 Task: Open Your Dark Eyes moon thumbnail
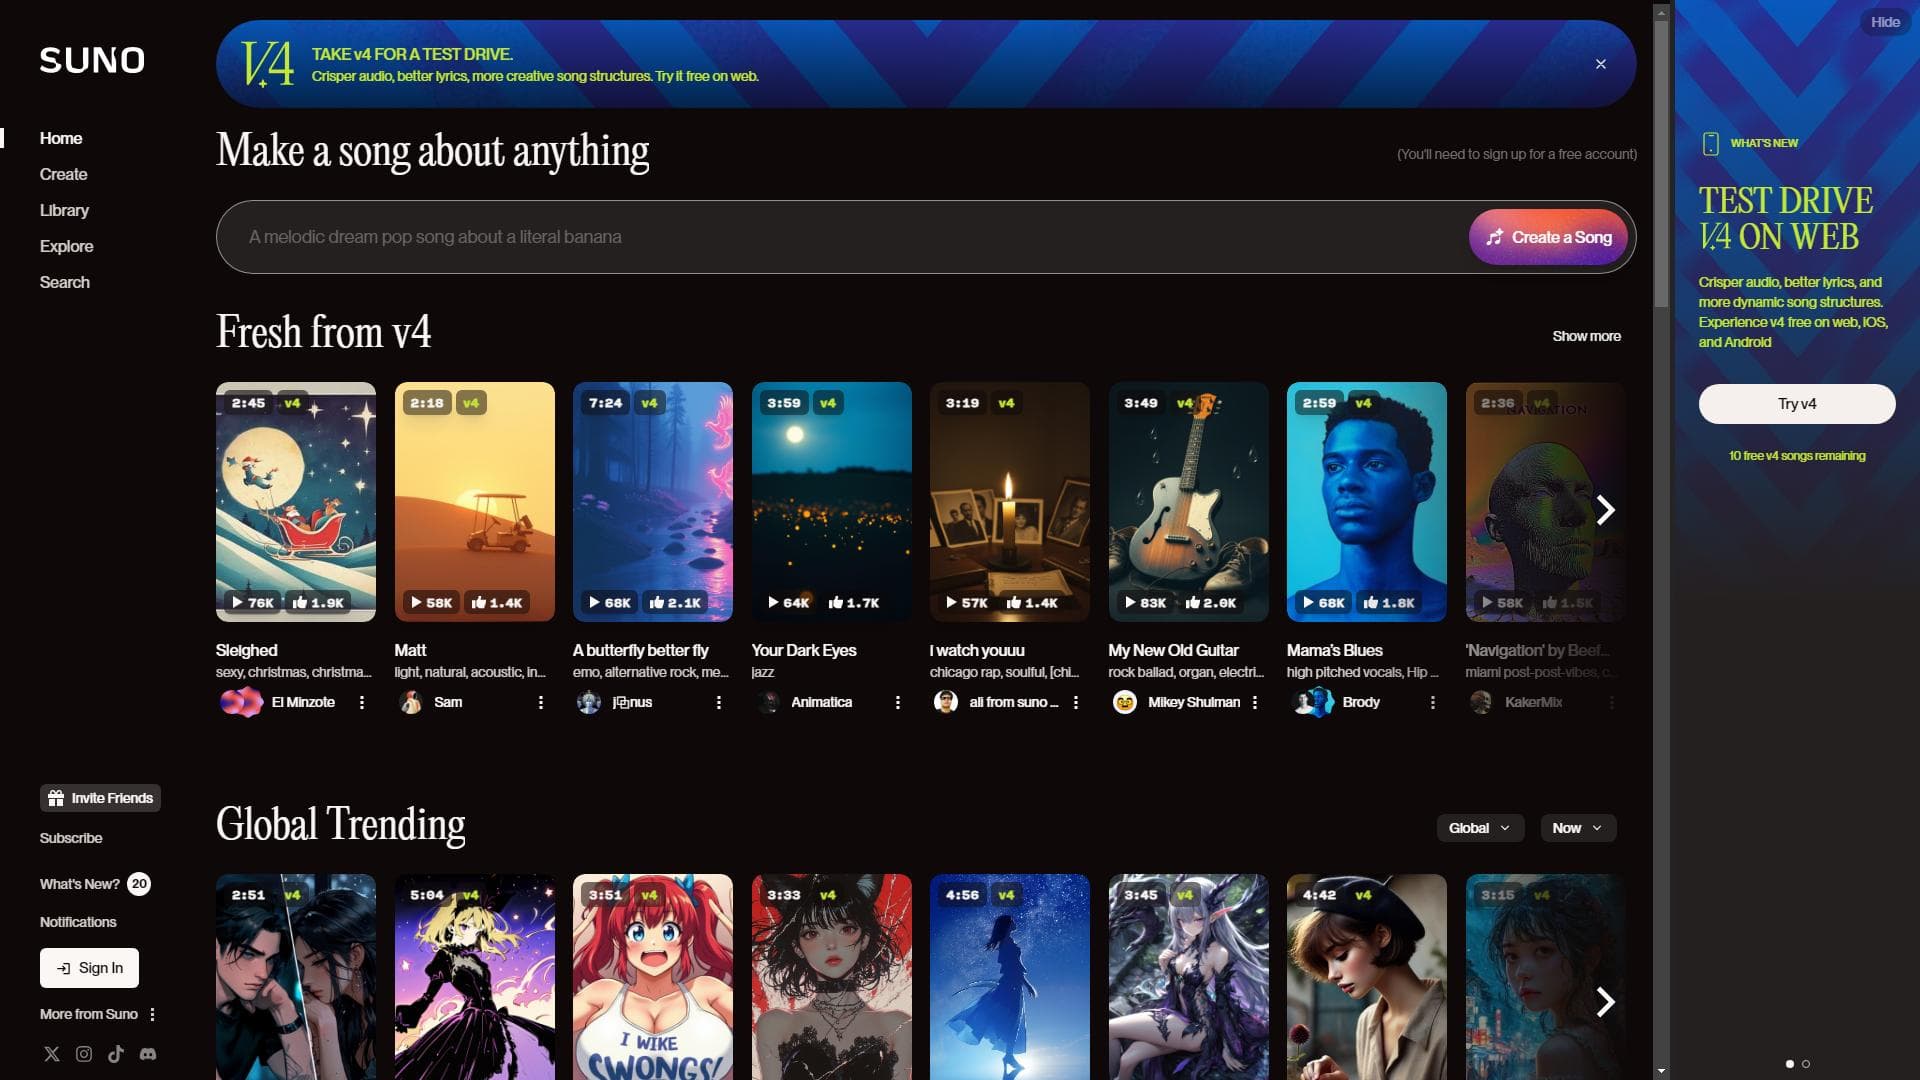tap(832, 502)
